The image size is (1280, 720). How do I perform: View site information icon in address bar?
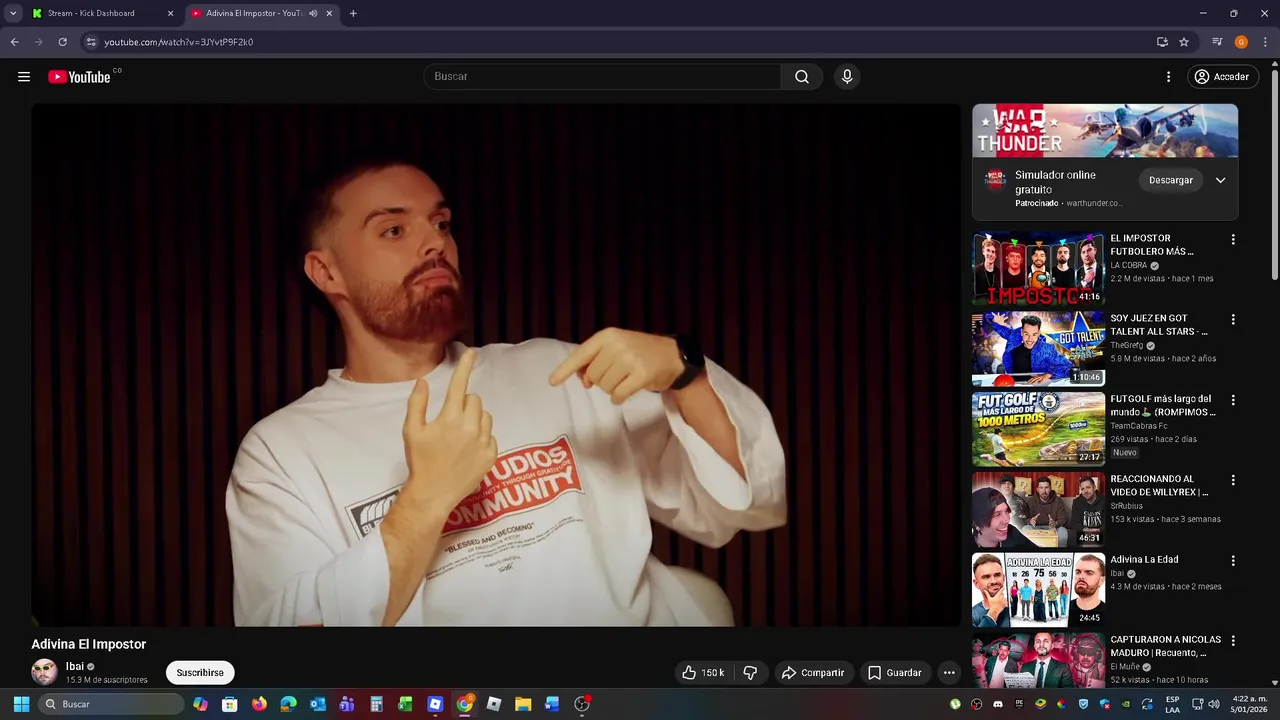[x=91, y=42]
